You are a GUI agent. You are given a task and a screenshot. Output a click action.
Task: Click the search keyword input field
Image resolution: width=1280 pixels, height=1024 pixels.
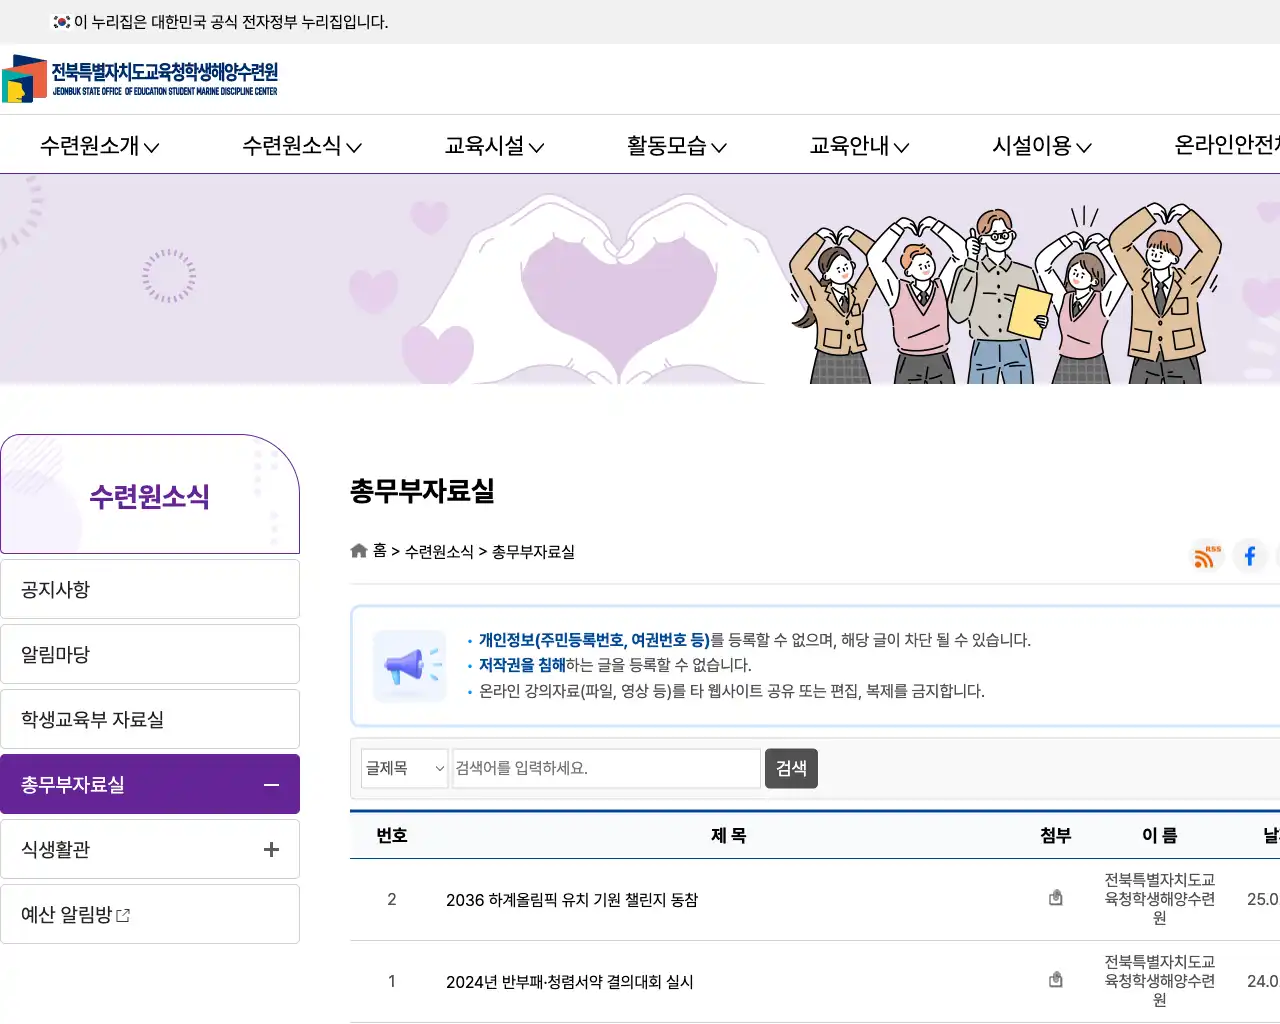(x=605, y=768)
